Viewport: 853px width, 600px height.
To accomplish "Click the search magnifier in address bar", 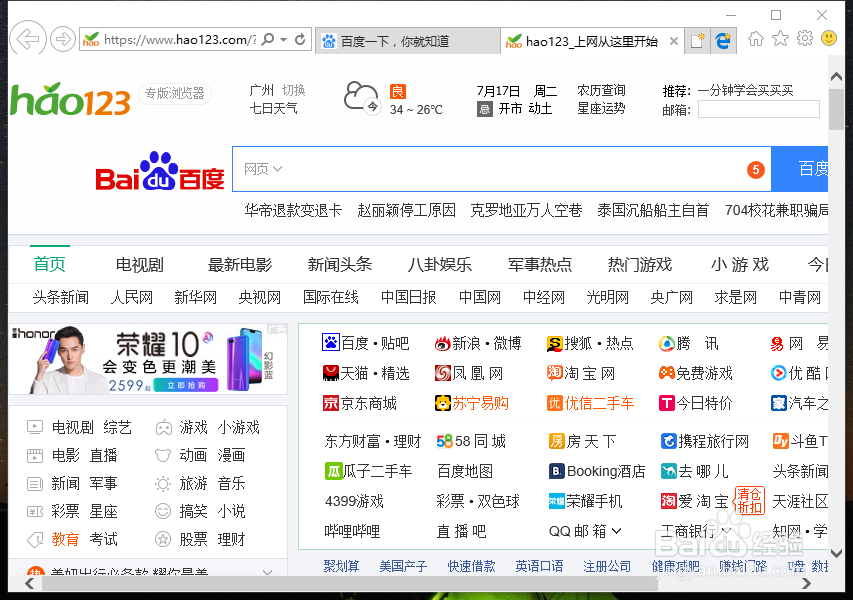I will pyautogui.click(x=268, y=39).
